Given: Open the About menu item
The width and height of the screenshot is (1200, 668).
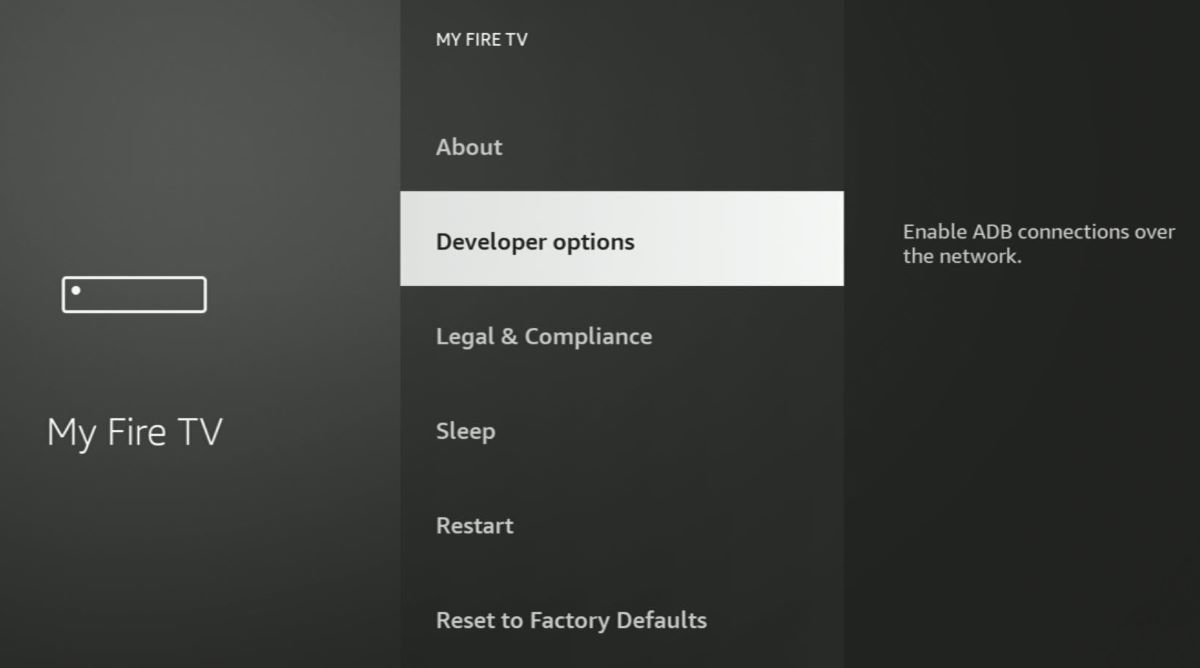Looking at the screenshot, I should (x=621, y=147).
